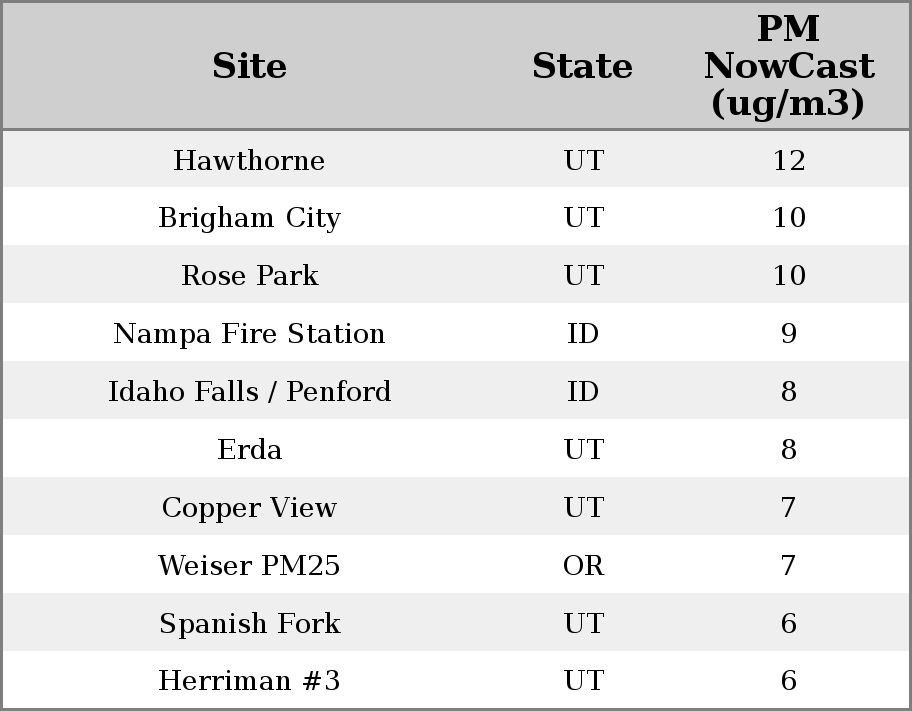The image size is (912, 711).
Task: Click the Site column header
Action: [x=249, y=67]
